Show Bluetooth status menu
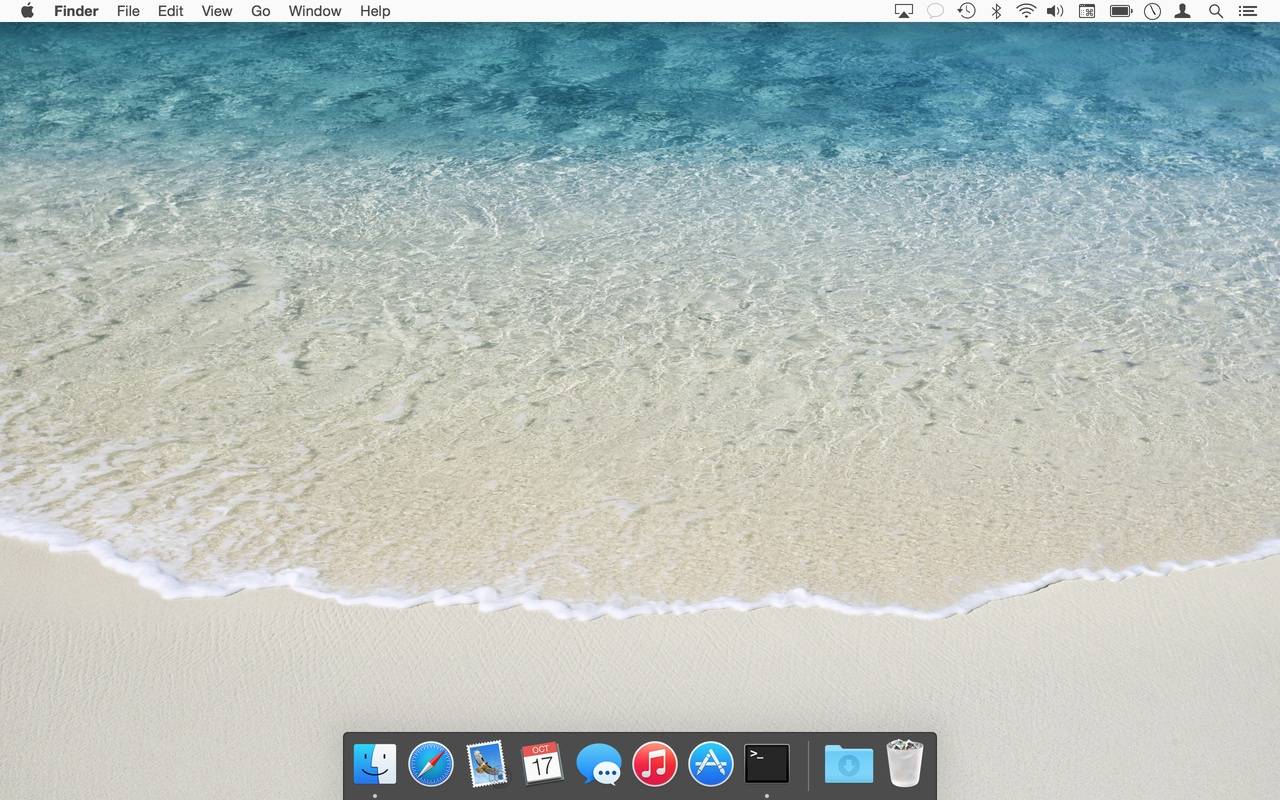1280x800 pixels. pos(996,11)
